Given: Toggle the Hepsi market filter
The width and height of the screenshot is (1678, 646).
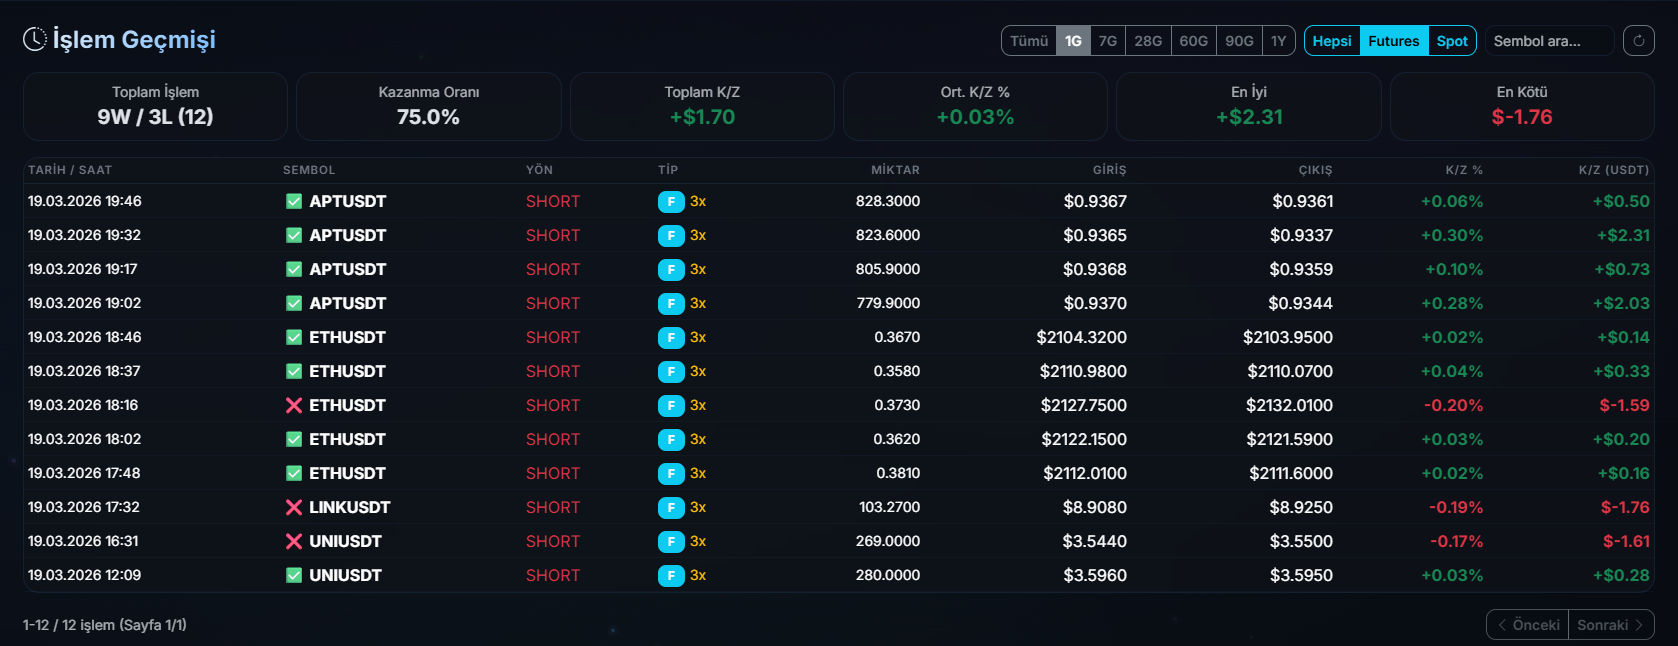Looking at the screenshot, I should [1332, 41].
